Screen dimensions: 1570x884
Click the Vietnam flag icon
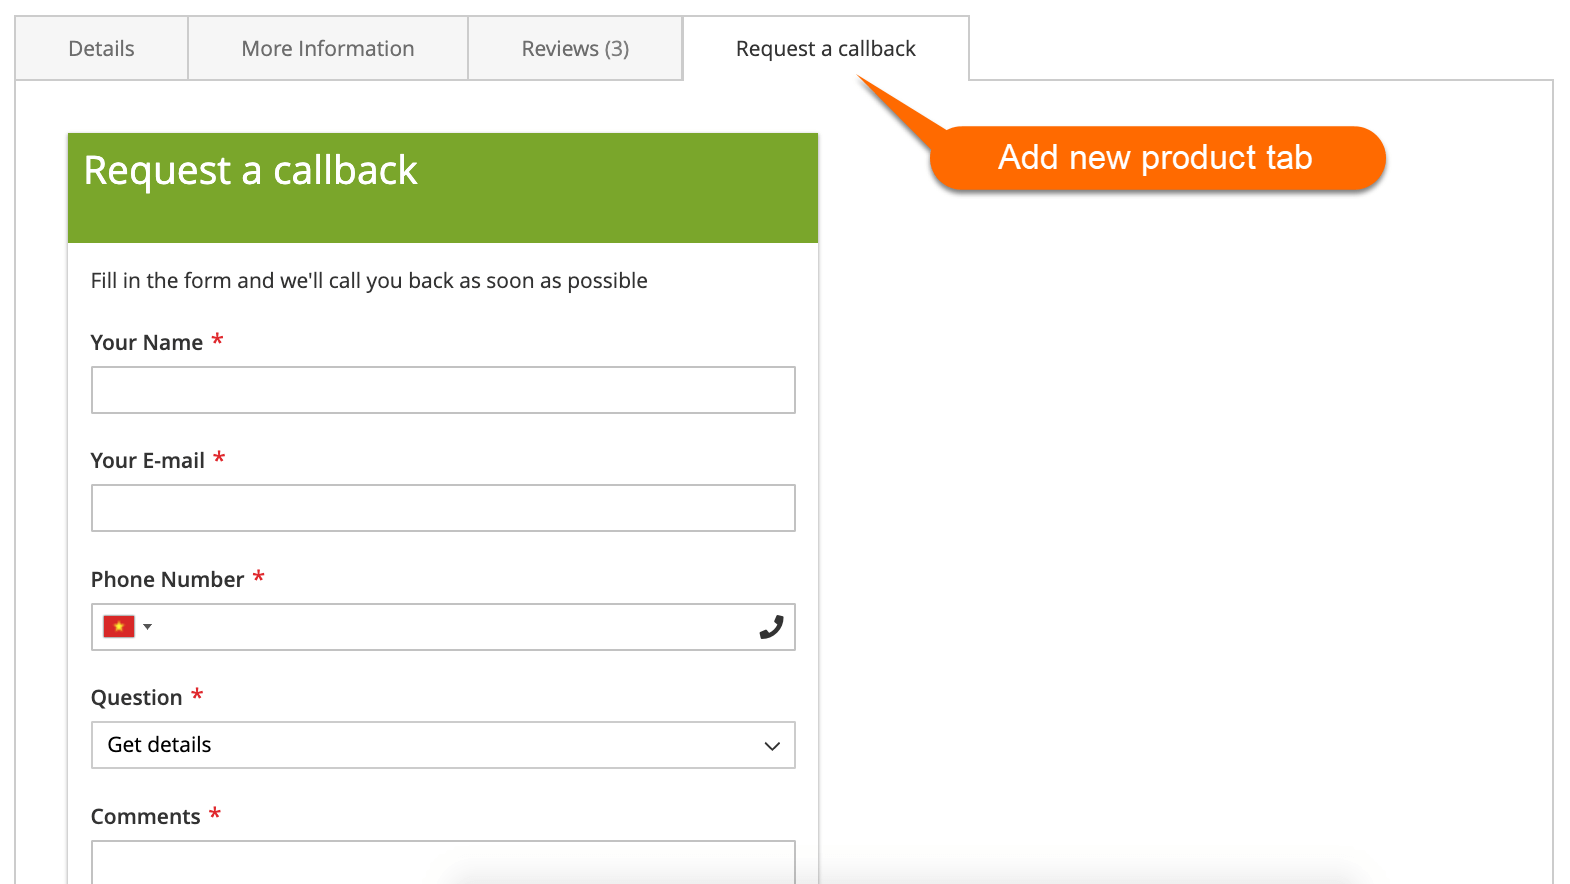(x=119, y=627)
